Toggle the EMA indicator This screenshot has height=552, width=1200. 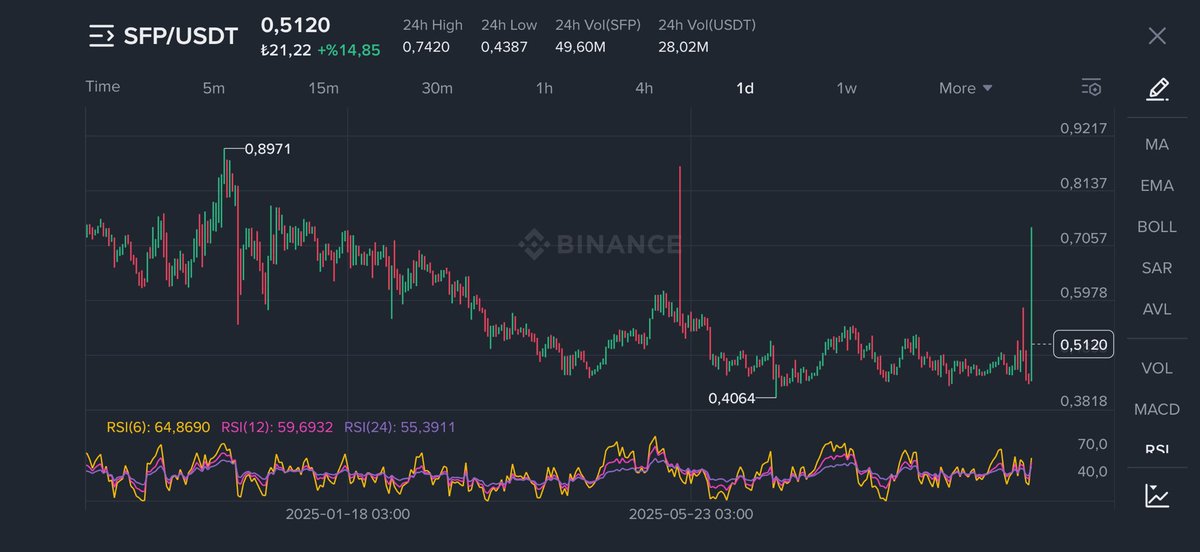(x=1157, y=185)
